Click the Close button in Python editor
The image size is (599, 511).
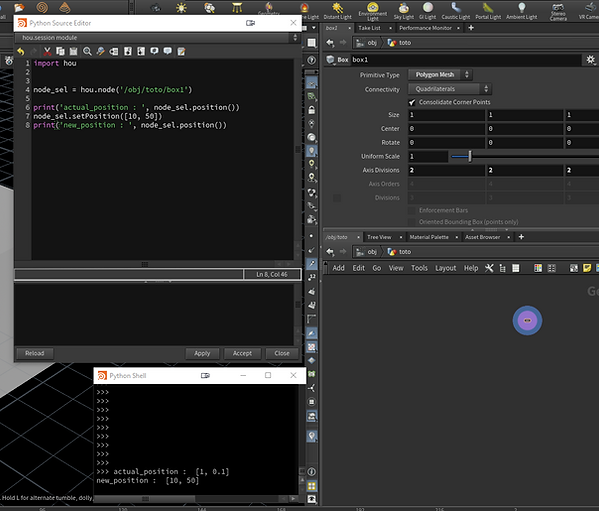click(282, 353)
